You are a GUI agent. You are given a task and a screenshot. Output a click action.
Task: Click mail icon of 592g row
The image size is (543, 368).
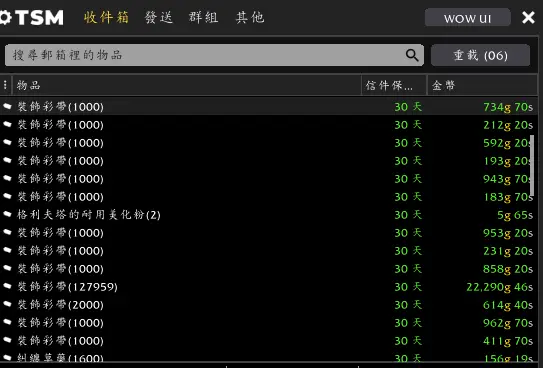(x=8, y=142)
